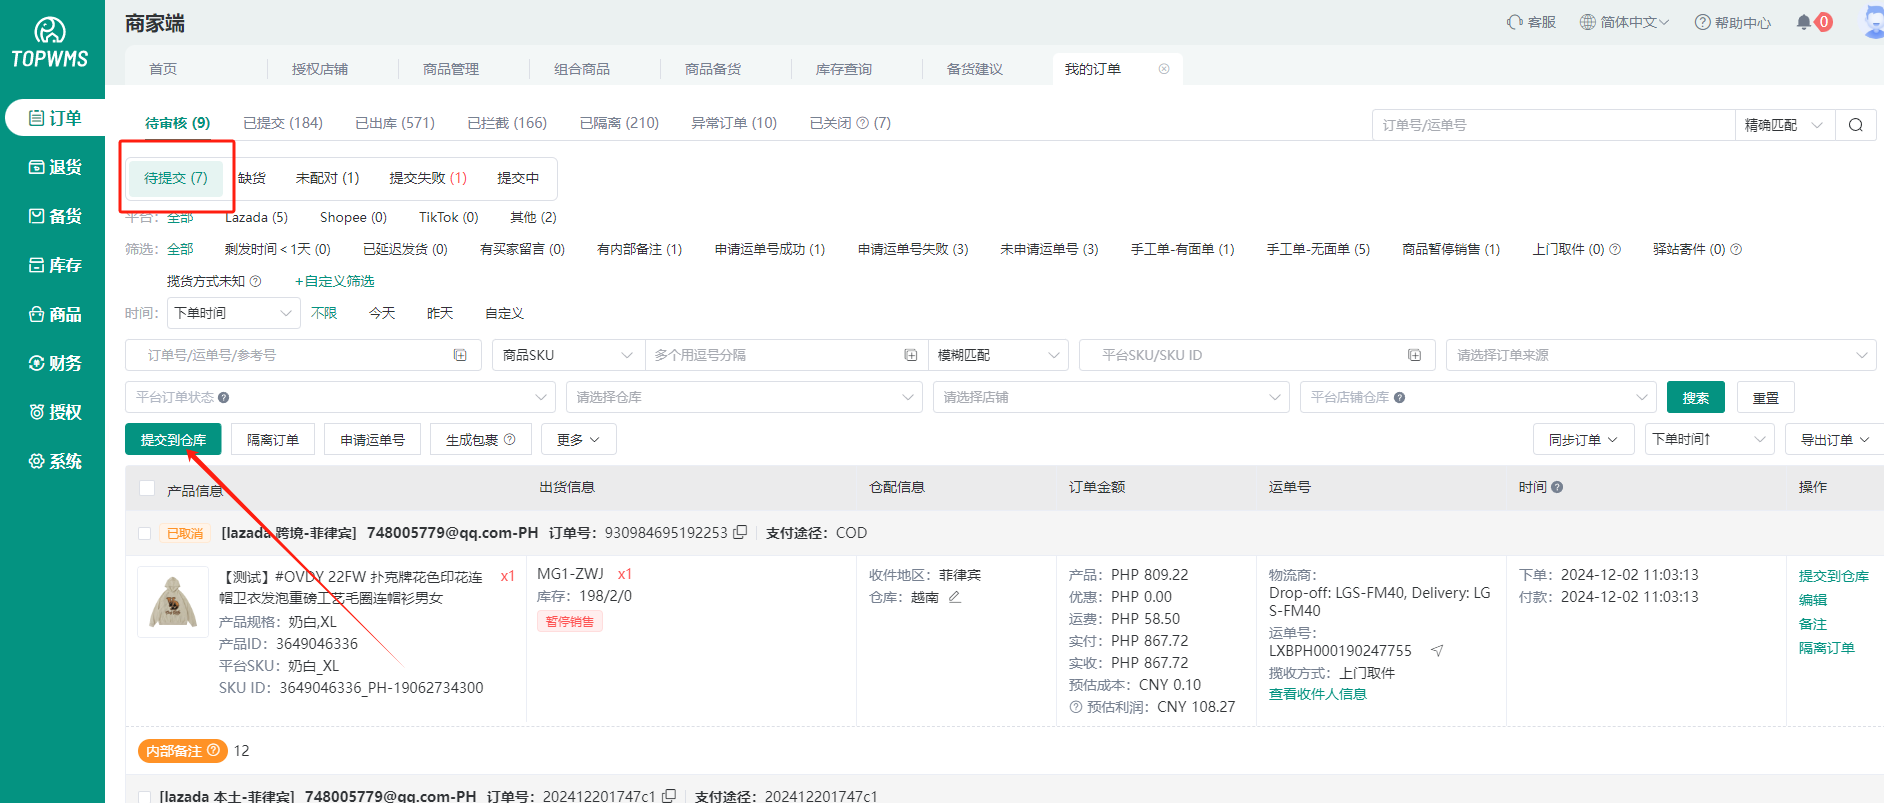The width and height of the screenshot is (1884, 803).
Task: Open 下单时间 time type dropdown
Action: pos(233,313)
